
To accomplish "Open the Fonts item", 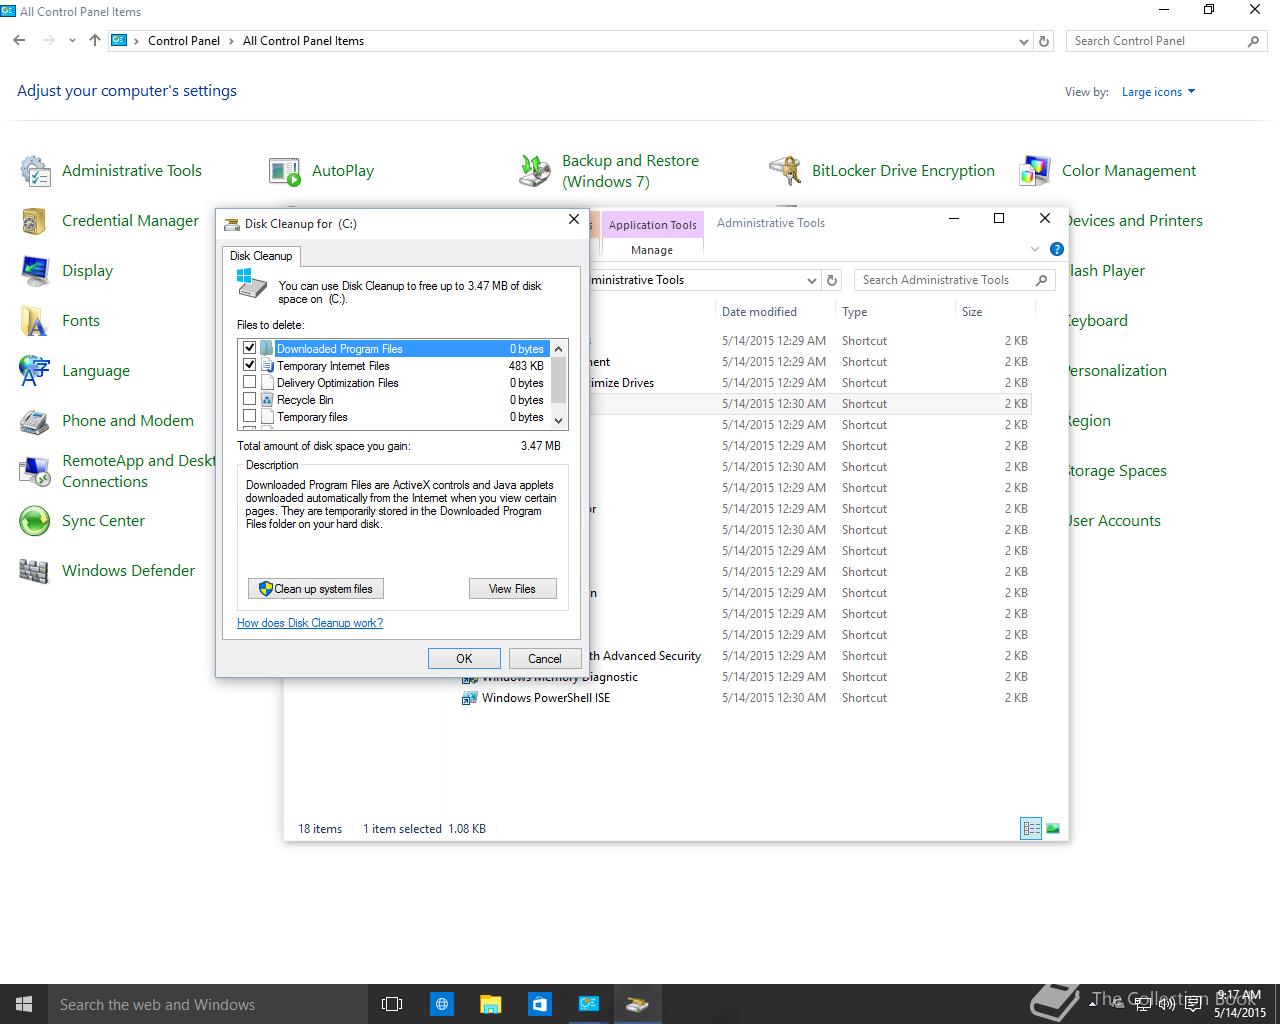I will click(x=60, y=321).
